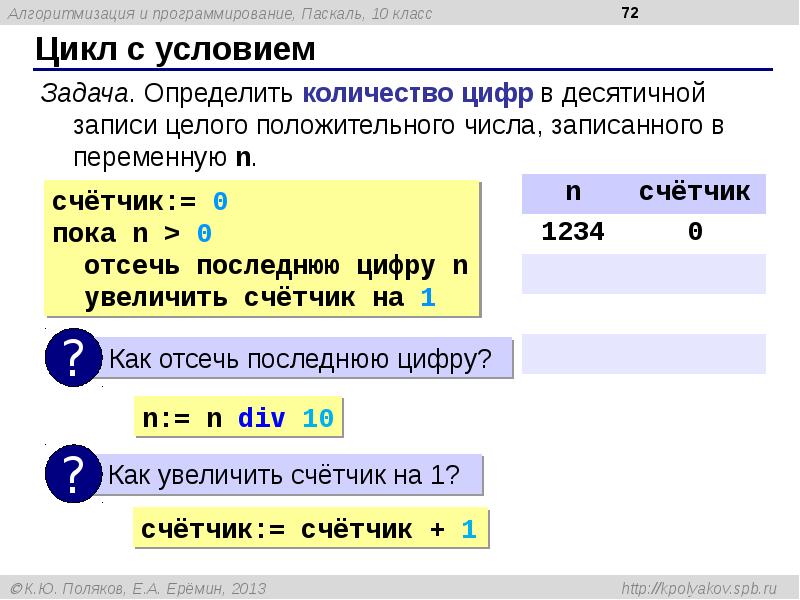
Task: Click the slide number 72
Action: point(630,13)
